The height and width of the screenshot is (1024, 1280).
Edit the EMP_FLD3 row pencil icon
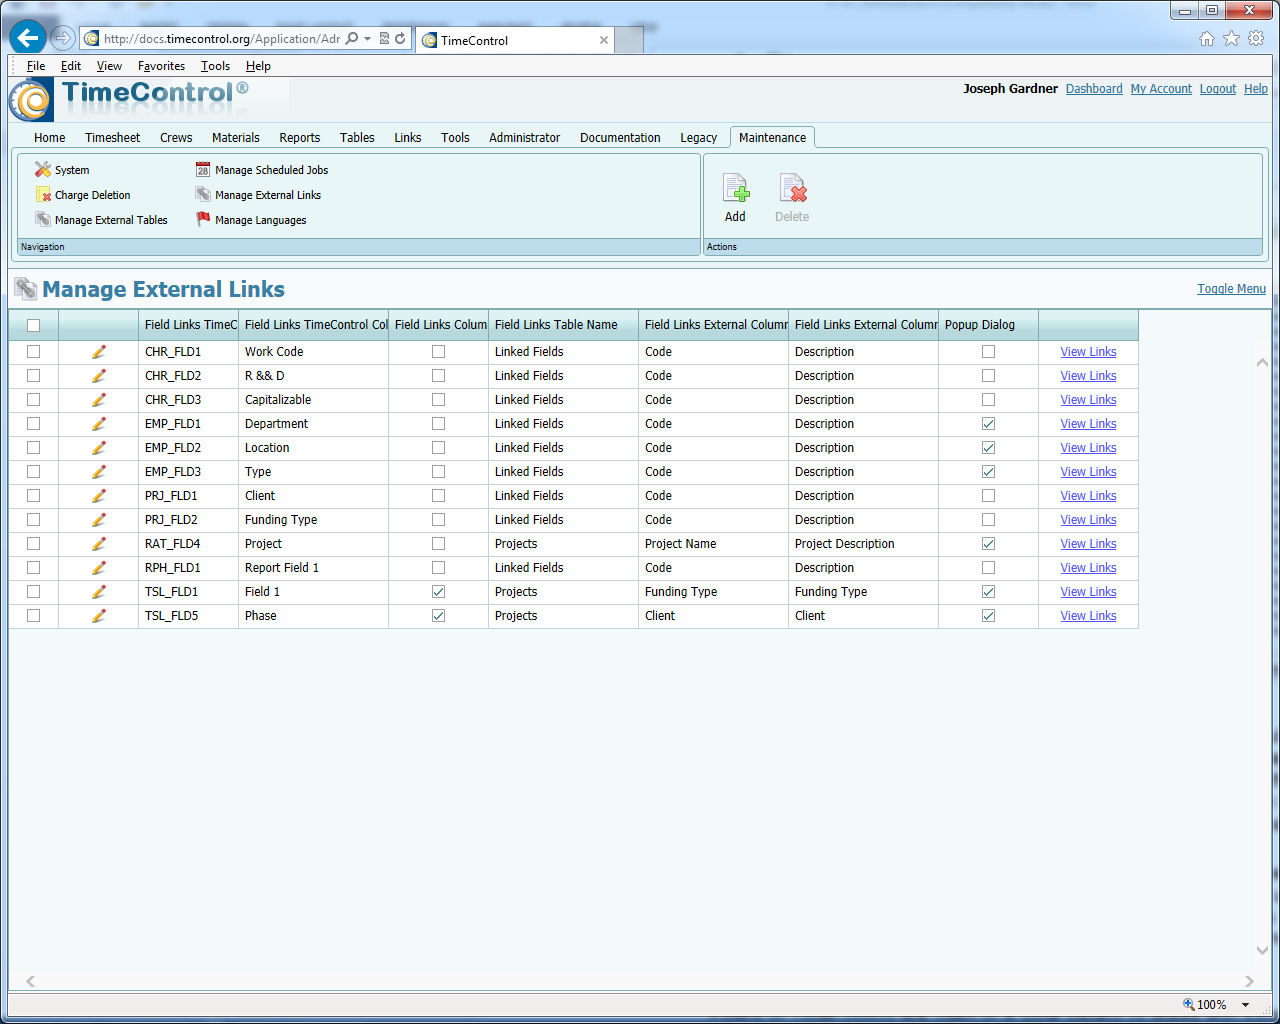pyautogui.click(x=98, y=472)
